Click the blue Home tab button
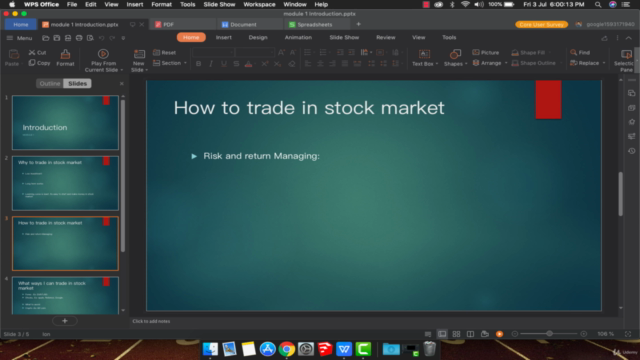640x360 pixels. 21,24
